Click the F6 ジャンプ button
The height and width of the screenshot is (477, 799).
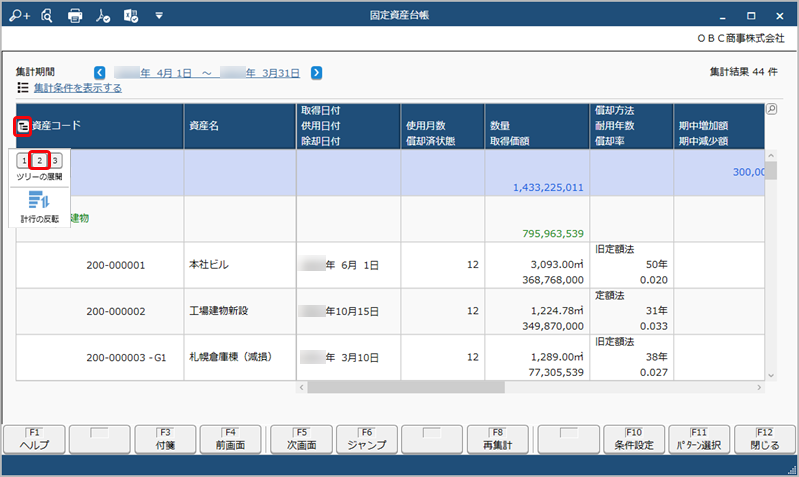pos(367,439)
